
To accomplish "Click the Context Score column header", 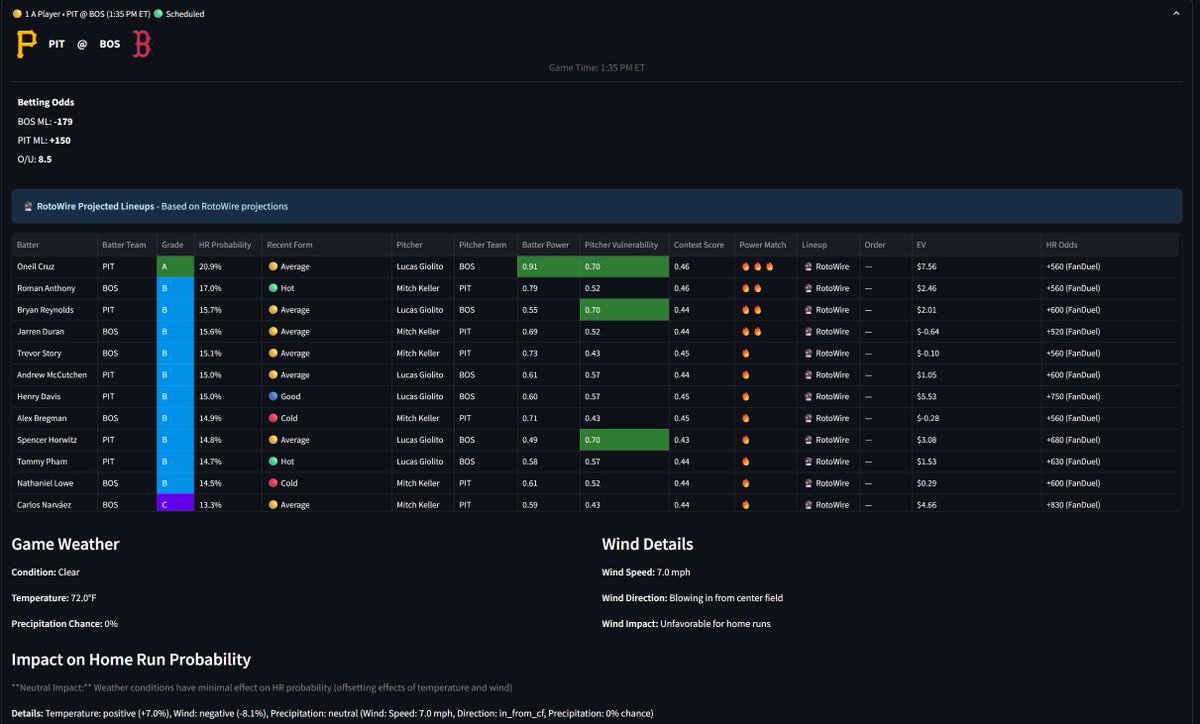I will point(701,245).
